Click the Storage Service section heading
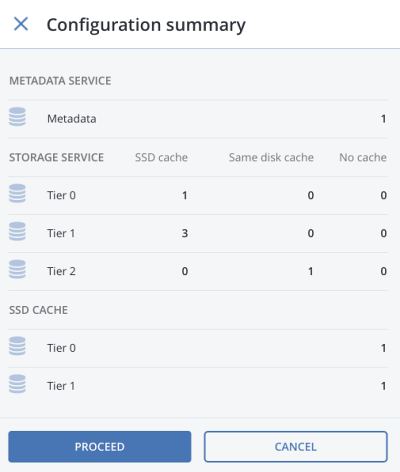This screenshot has width=400, height=472. [56, 157]
